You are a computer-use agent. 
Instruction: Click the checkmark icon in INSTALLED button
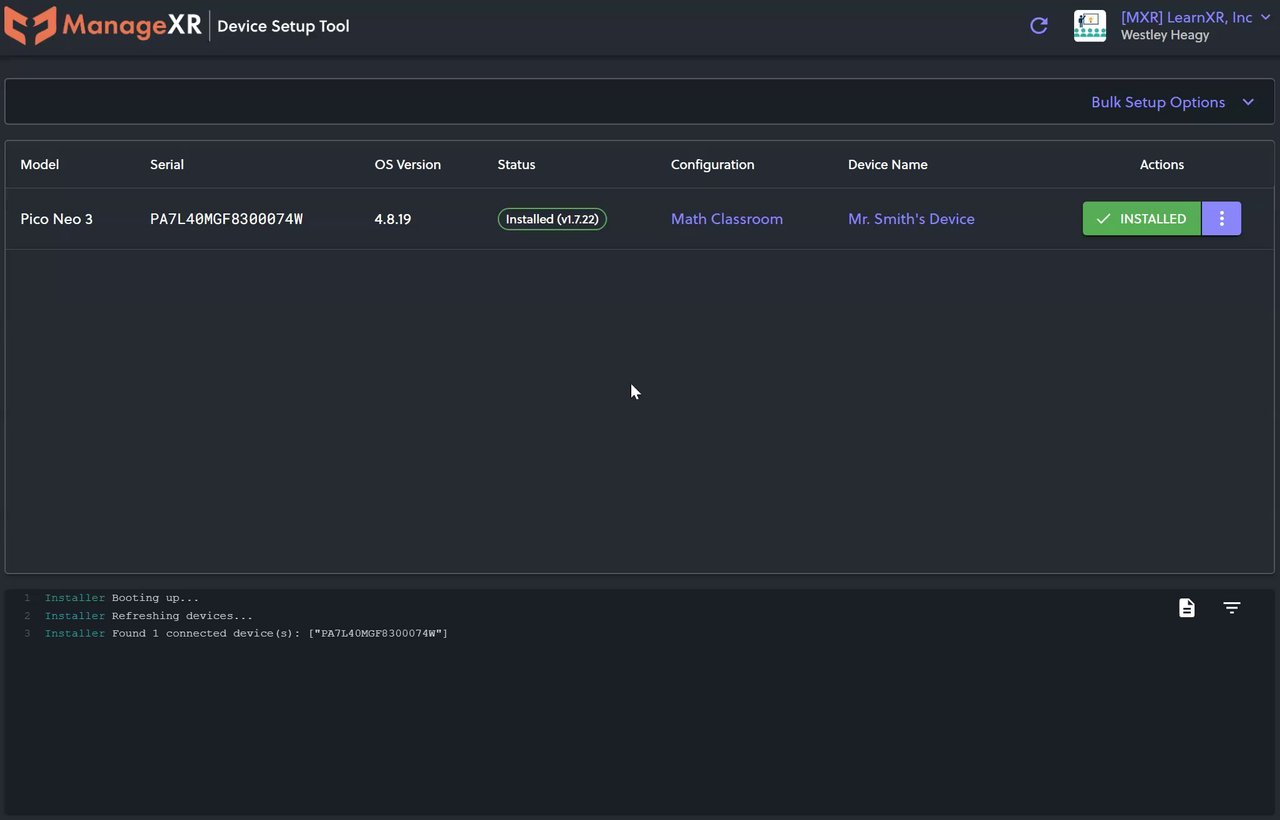(1103, 219)
